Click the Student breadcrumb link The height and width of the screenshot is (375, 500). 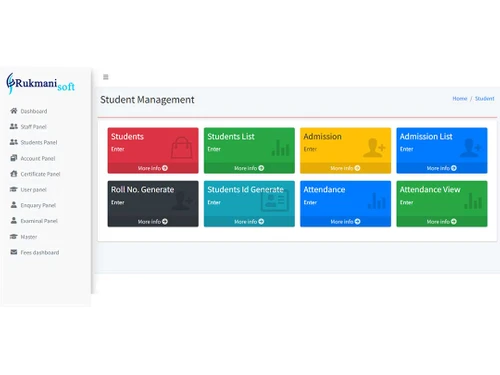(x=485, y=99)
